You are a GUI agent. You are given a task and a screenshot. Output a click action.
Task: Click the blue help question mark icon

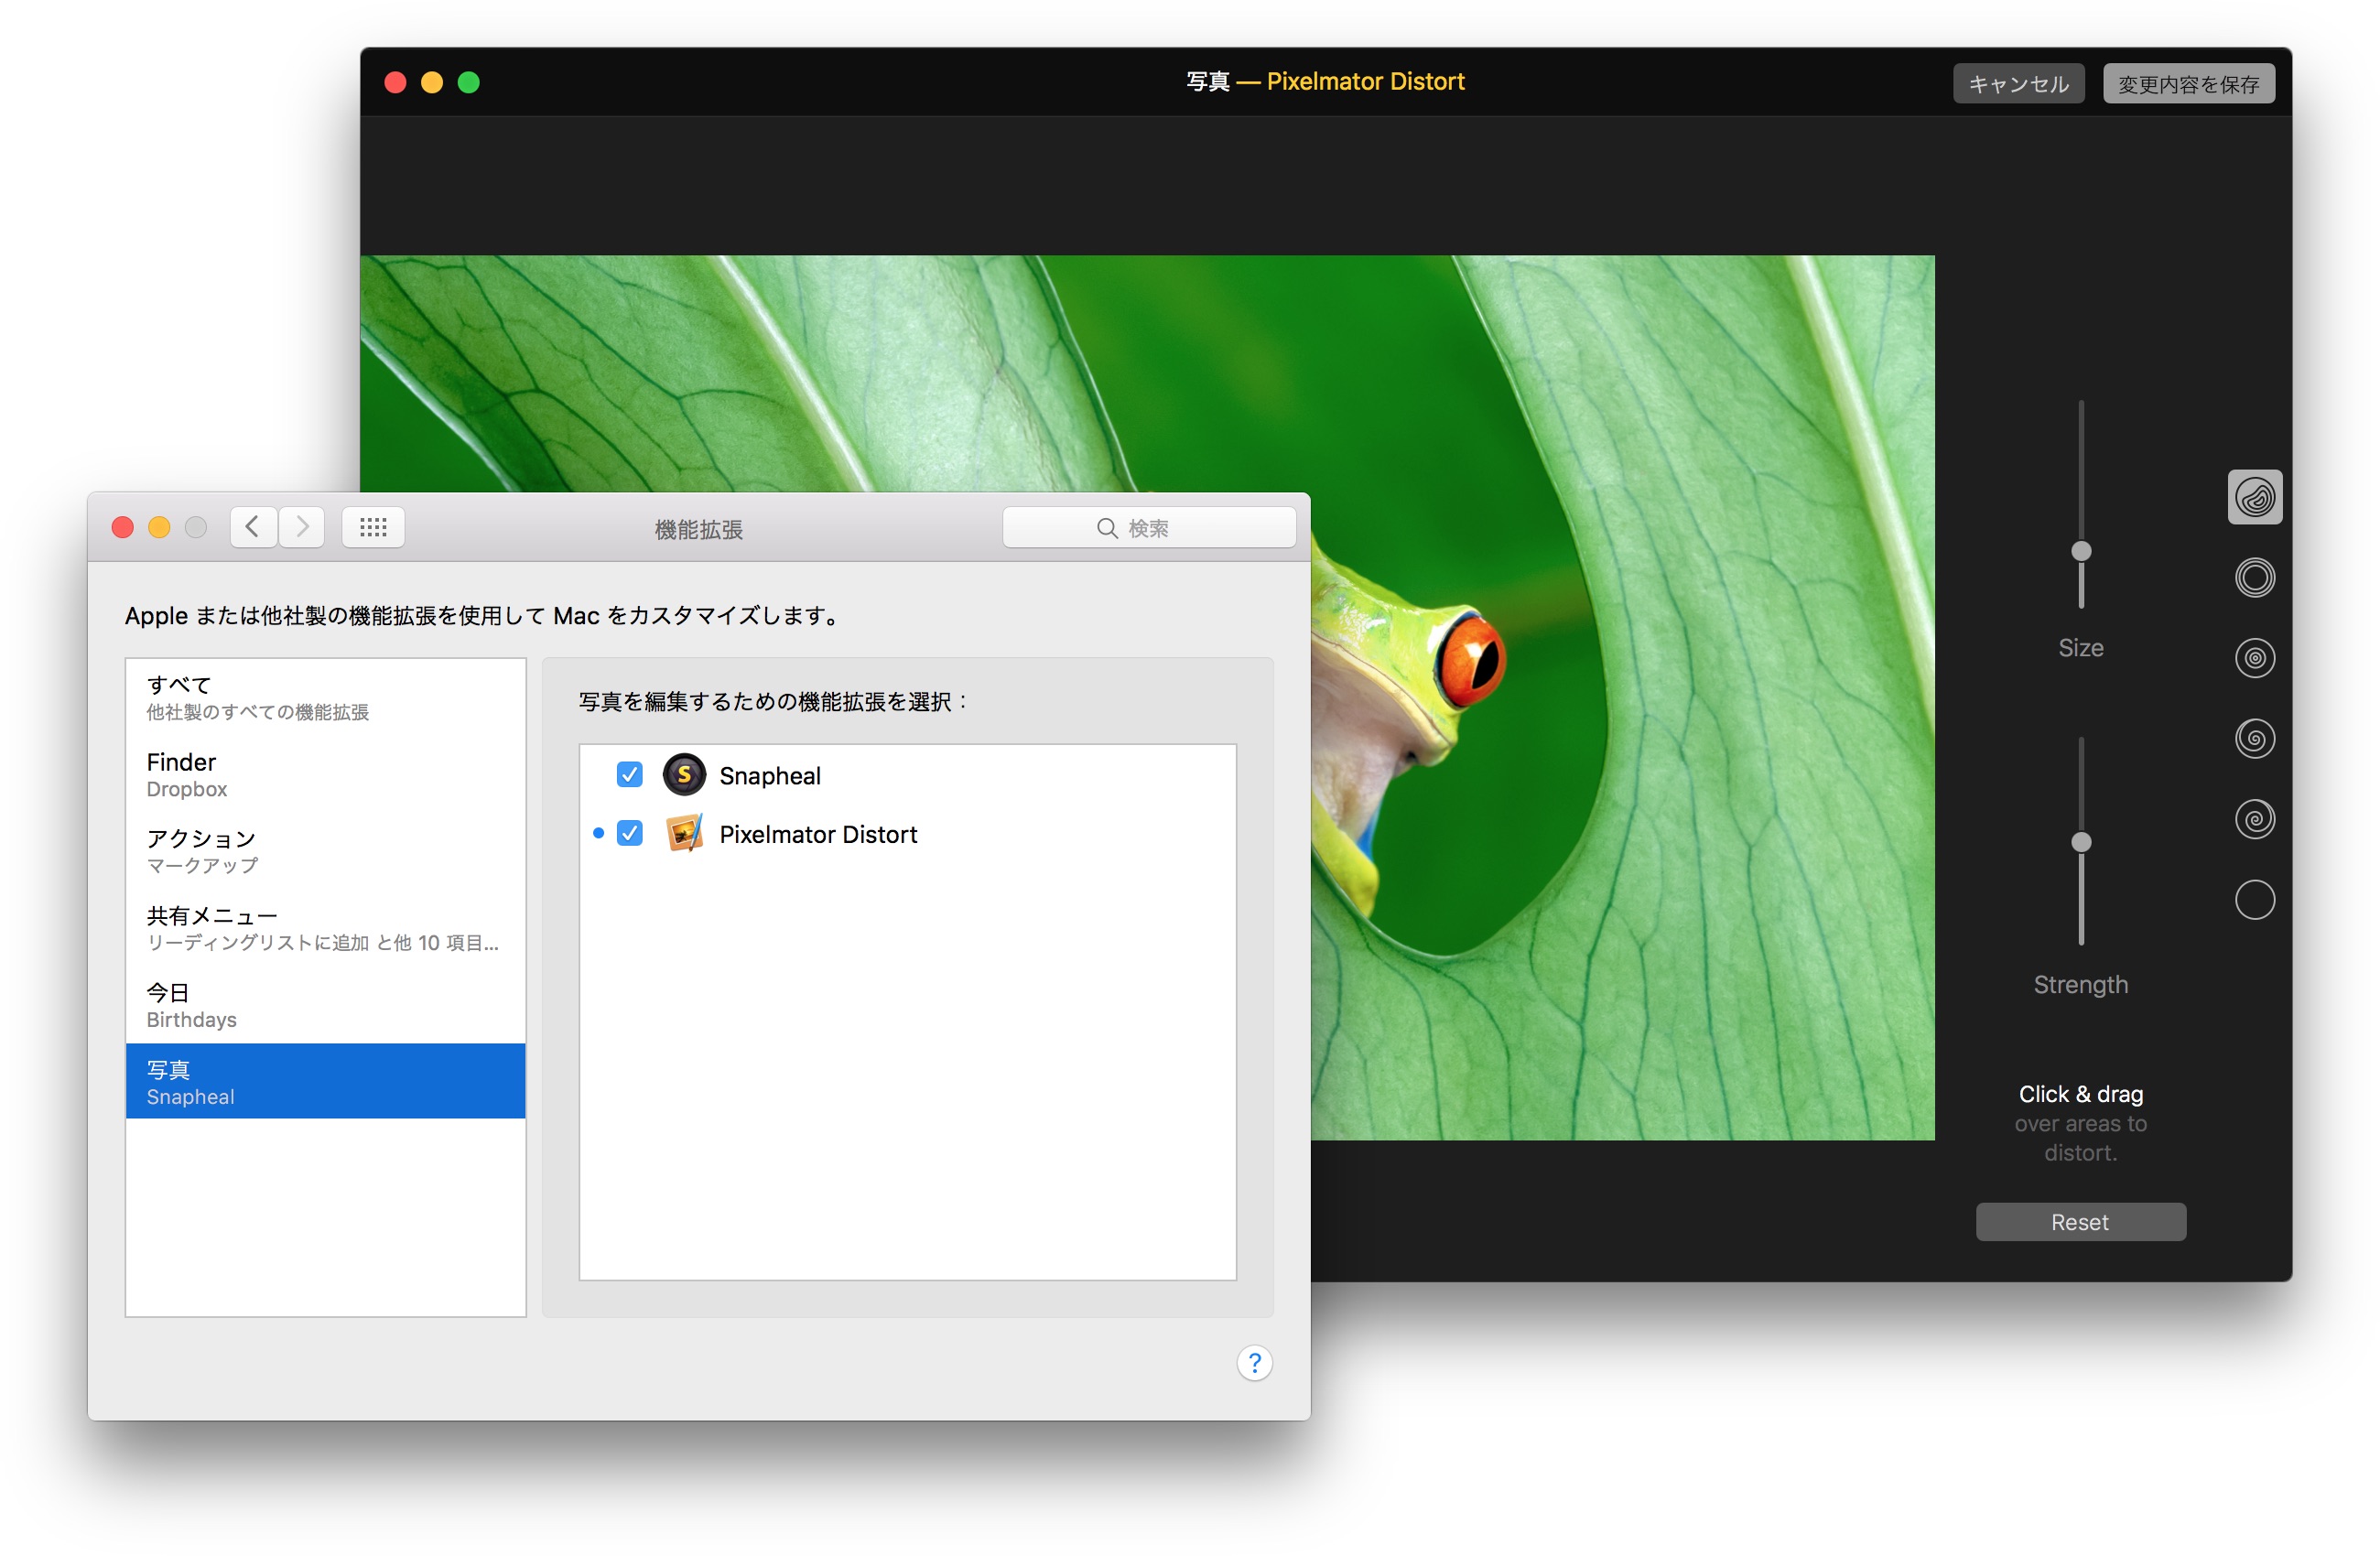click(x=1254, y=1363)
